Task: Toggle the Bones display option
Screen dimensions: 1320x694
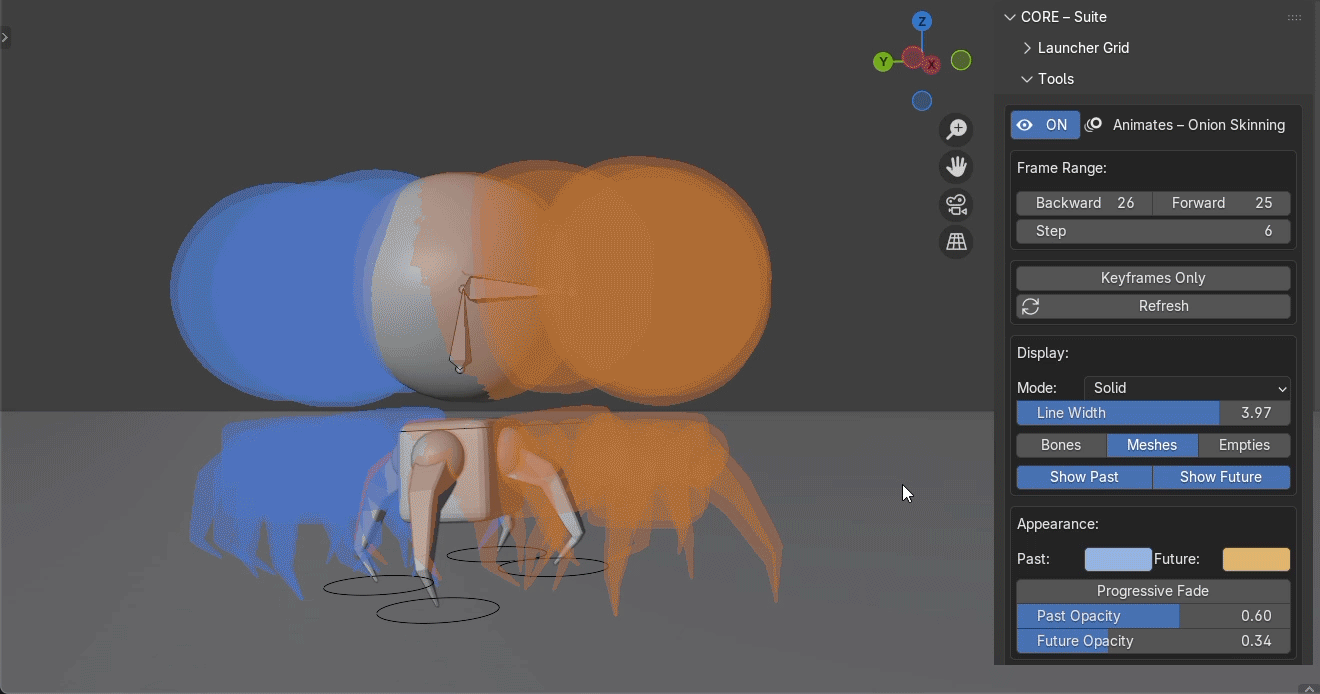Action: (x=1061, y=445)
